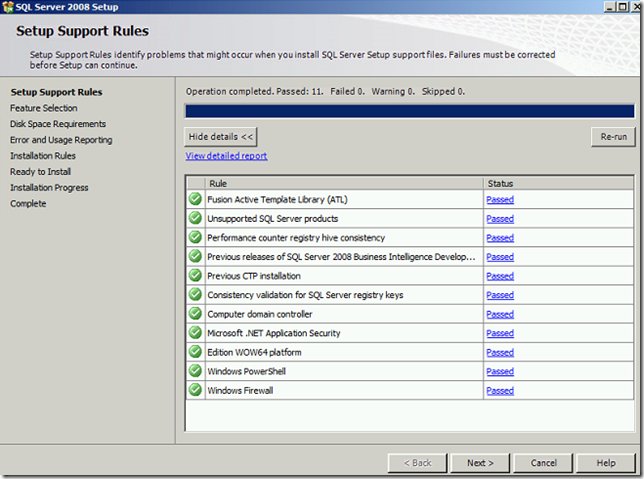Click the SQL Server Setup title bar icon
Image resolution: width=644 pixels, height=479 pixels.
tap(8, 7)
